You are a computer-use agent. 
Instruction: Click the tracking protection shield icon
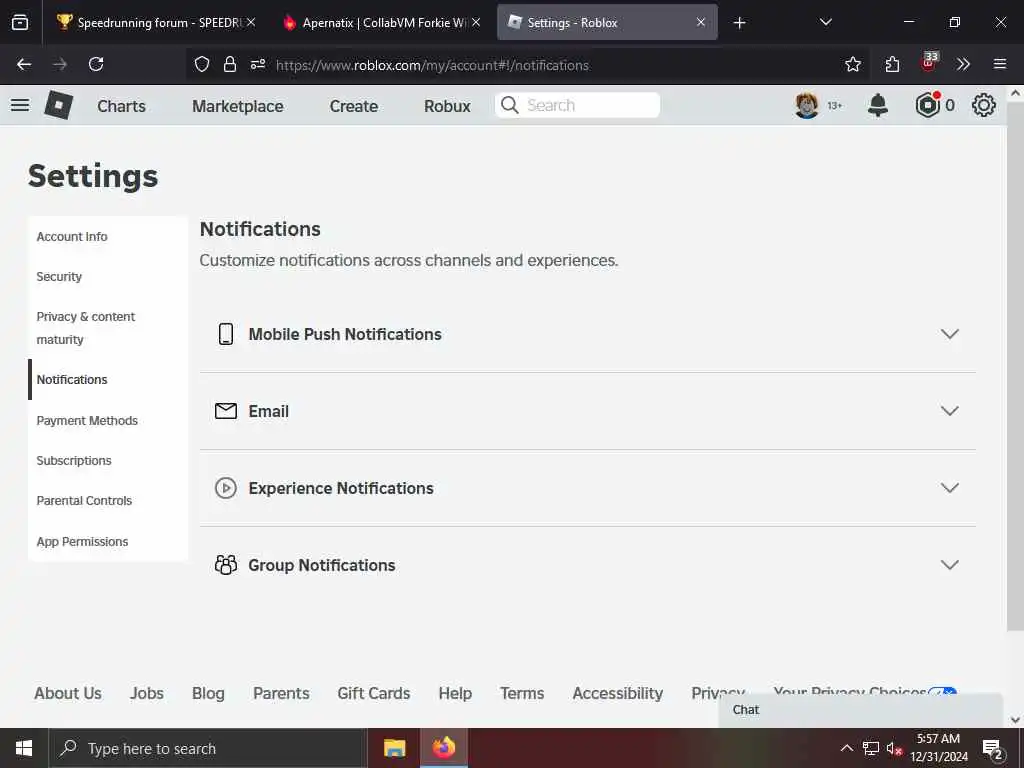(x=202, y=64)
